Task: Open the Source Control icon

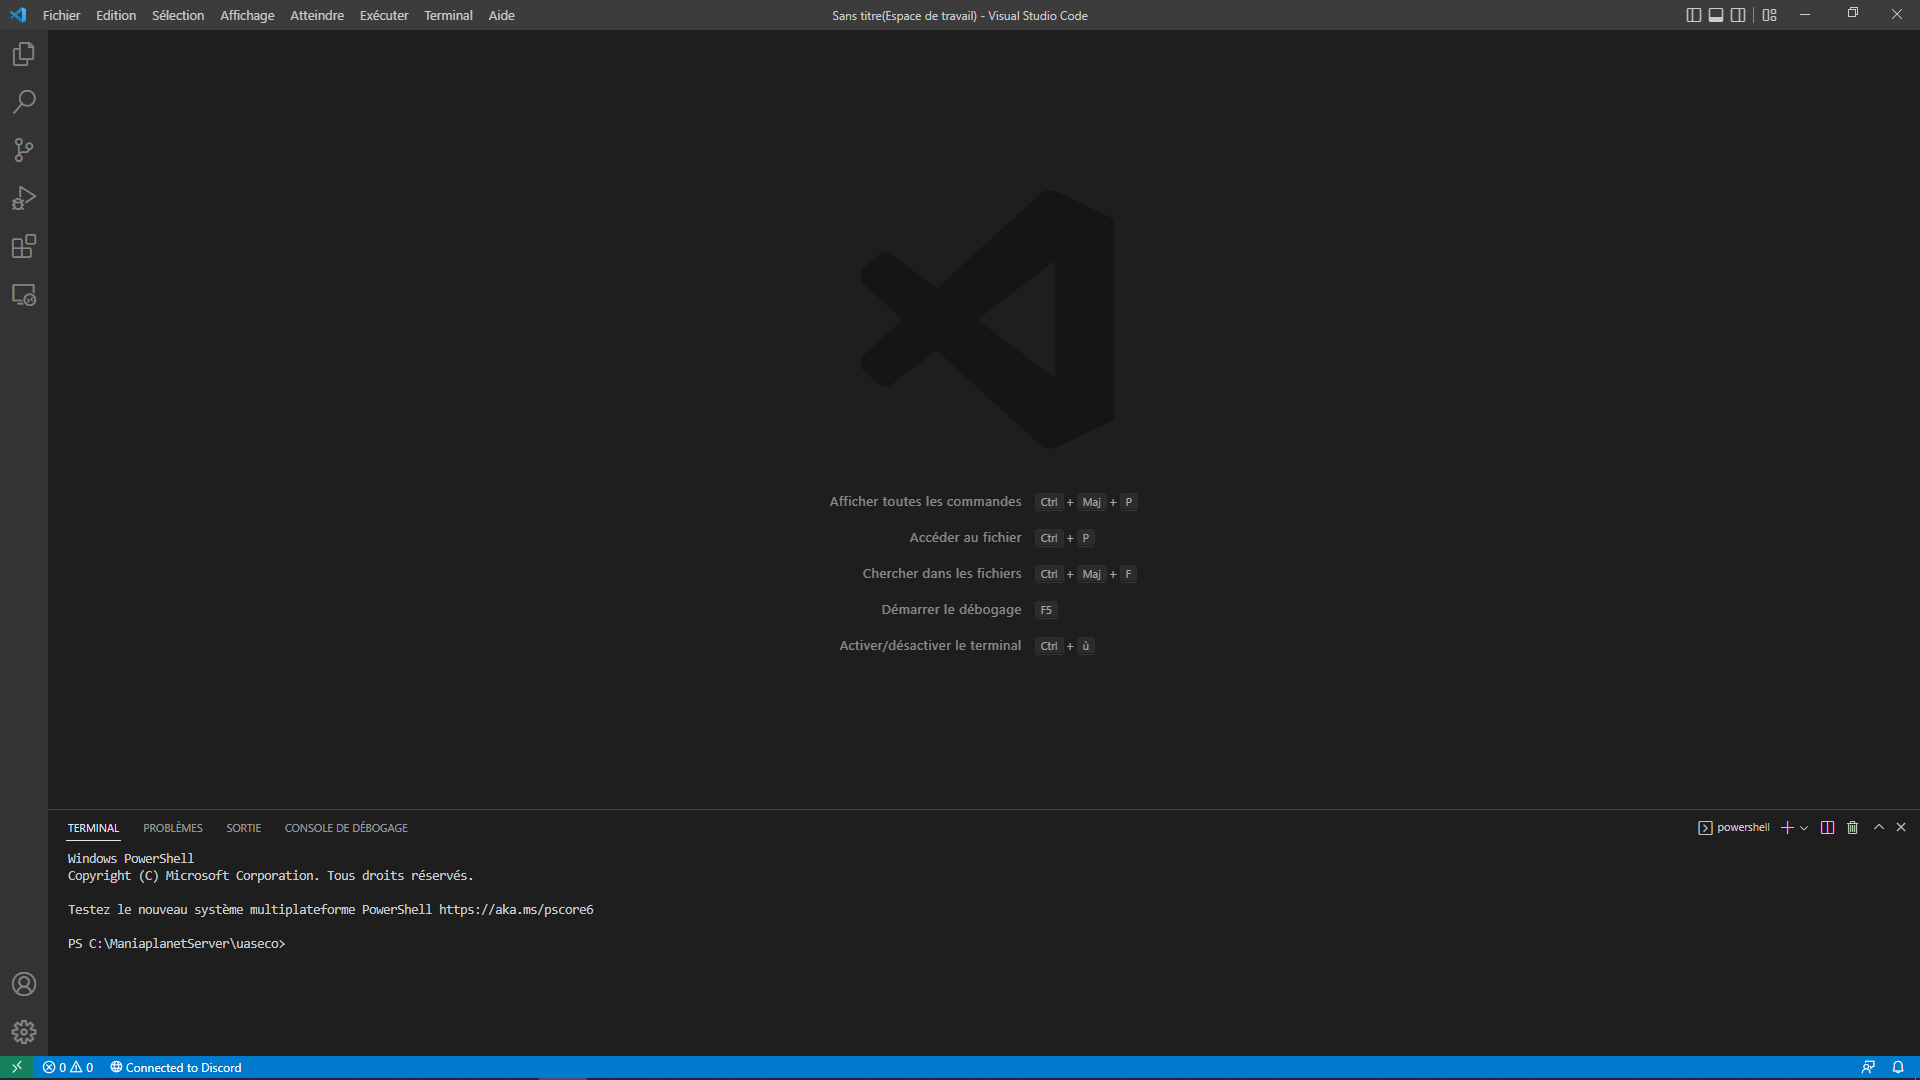Action: click(x=23, y=150)
